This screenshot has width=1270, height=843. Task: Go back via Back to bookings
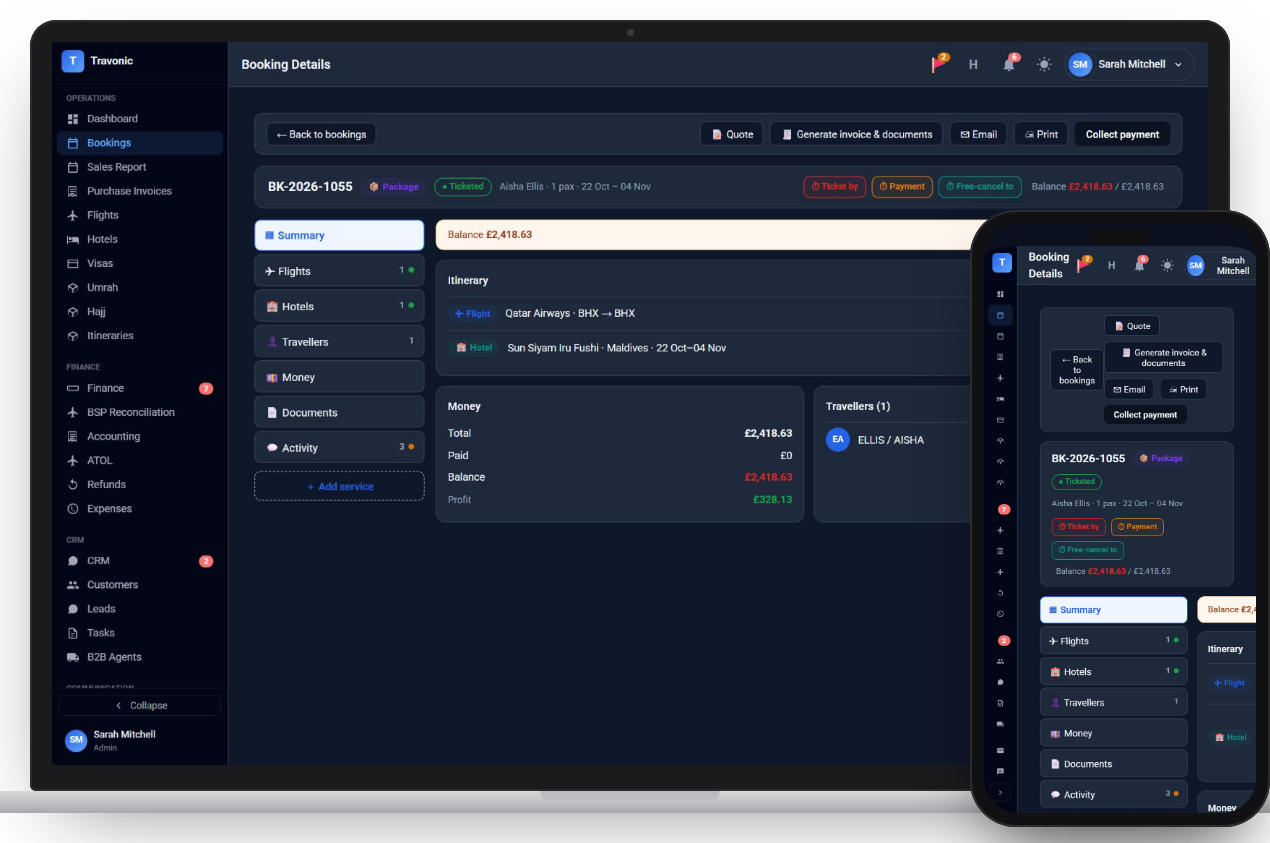[x=321, y=134]
